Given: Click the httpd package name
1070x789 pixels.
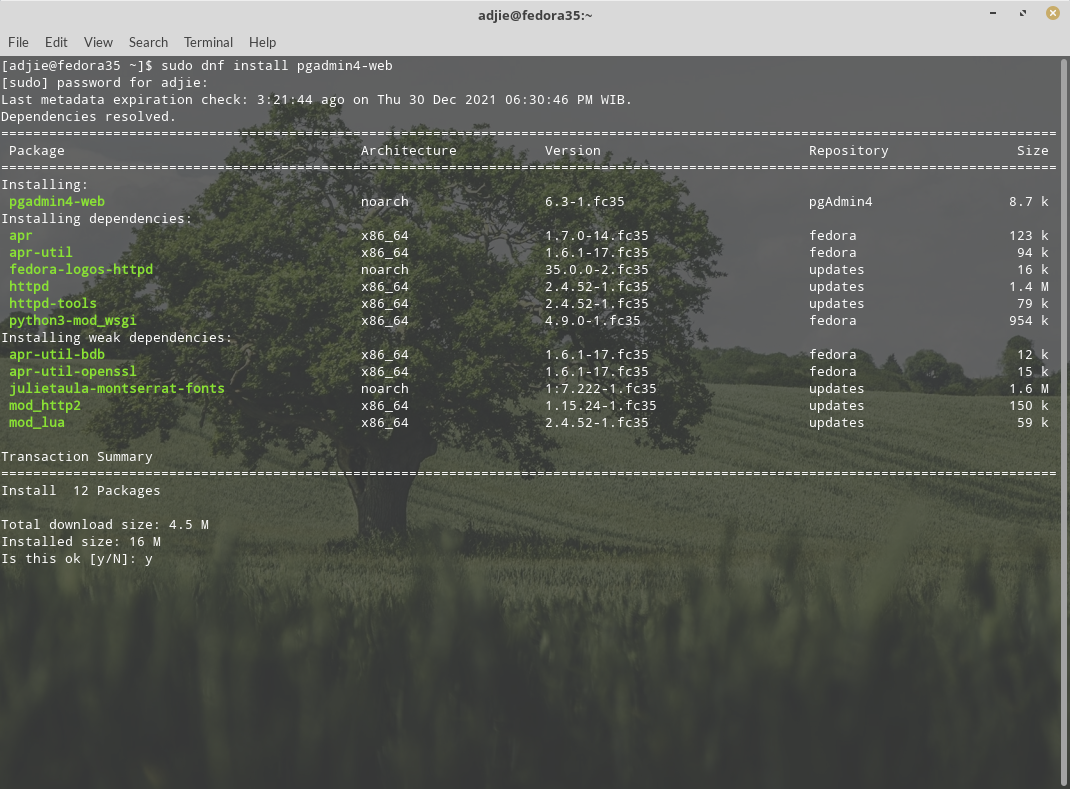Looking at the screenshot, I should [x=29, y=287].
